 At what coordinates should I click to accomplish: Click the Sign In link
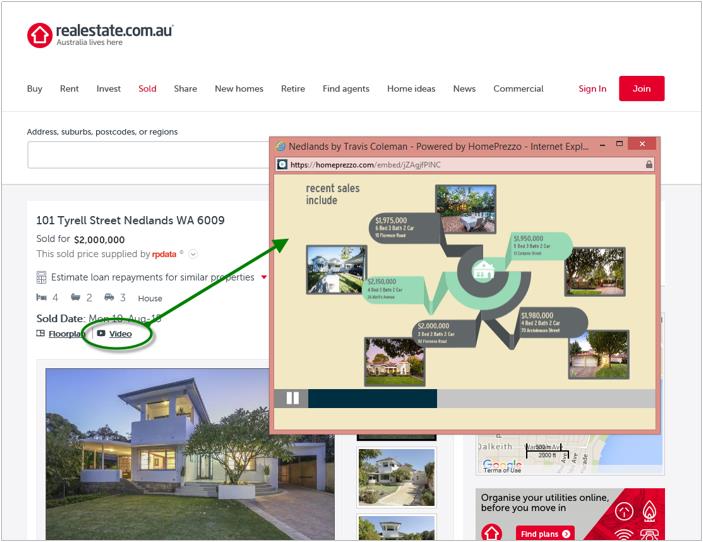pyautogui.click(x=592, y=89)
